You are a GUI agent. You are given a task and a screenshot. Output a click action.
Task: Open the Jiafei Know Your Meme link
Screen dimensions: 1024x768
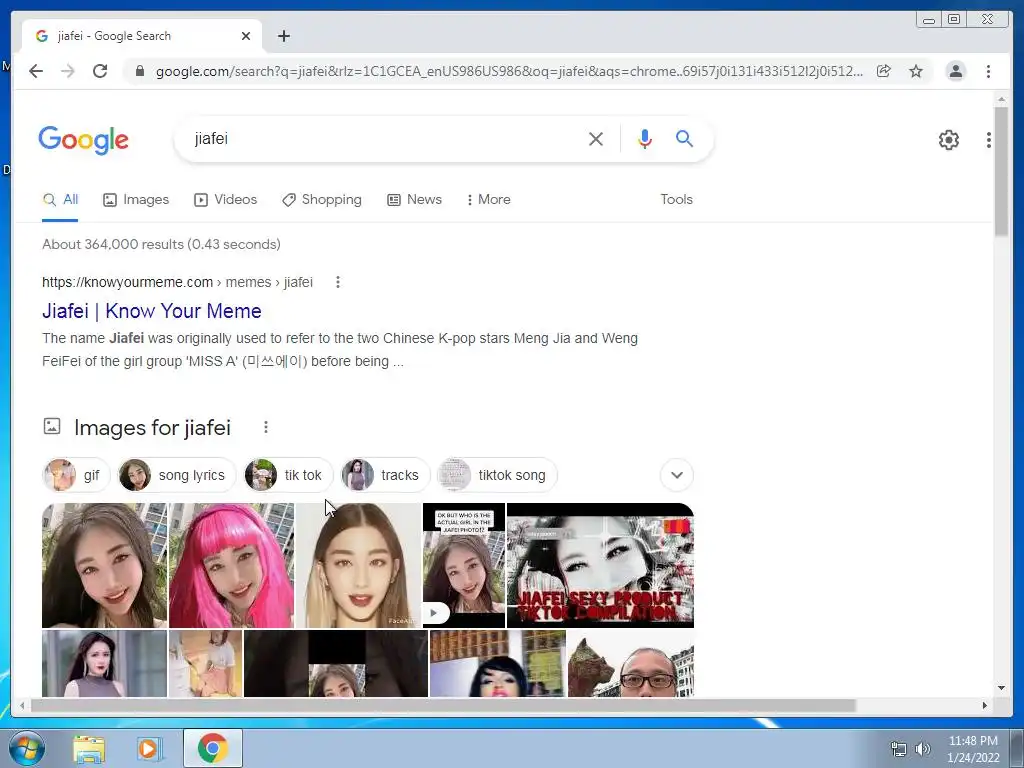[152, 311]
